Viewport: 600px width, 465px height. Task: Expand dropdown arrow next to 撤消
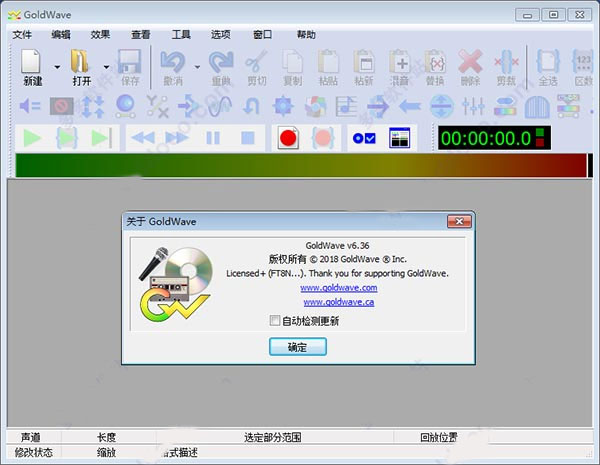tap(197, 67)
